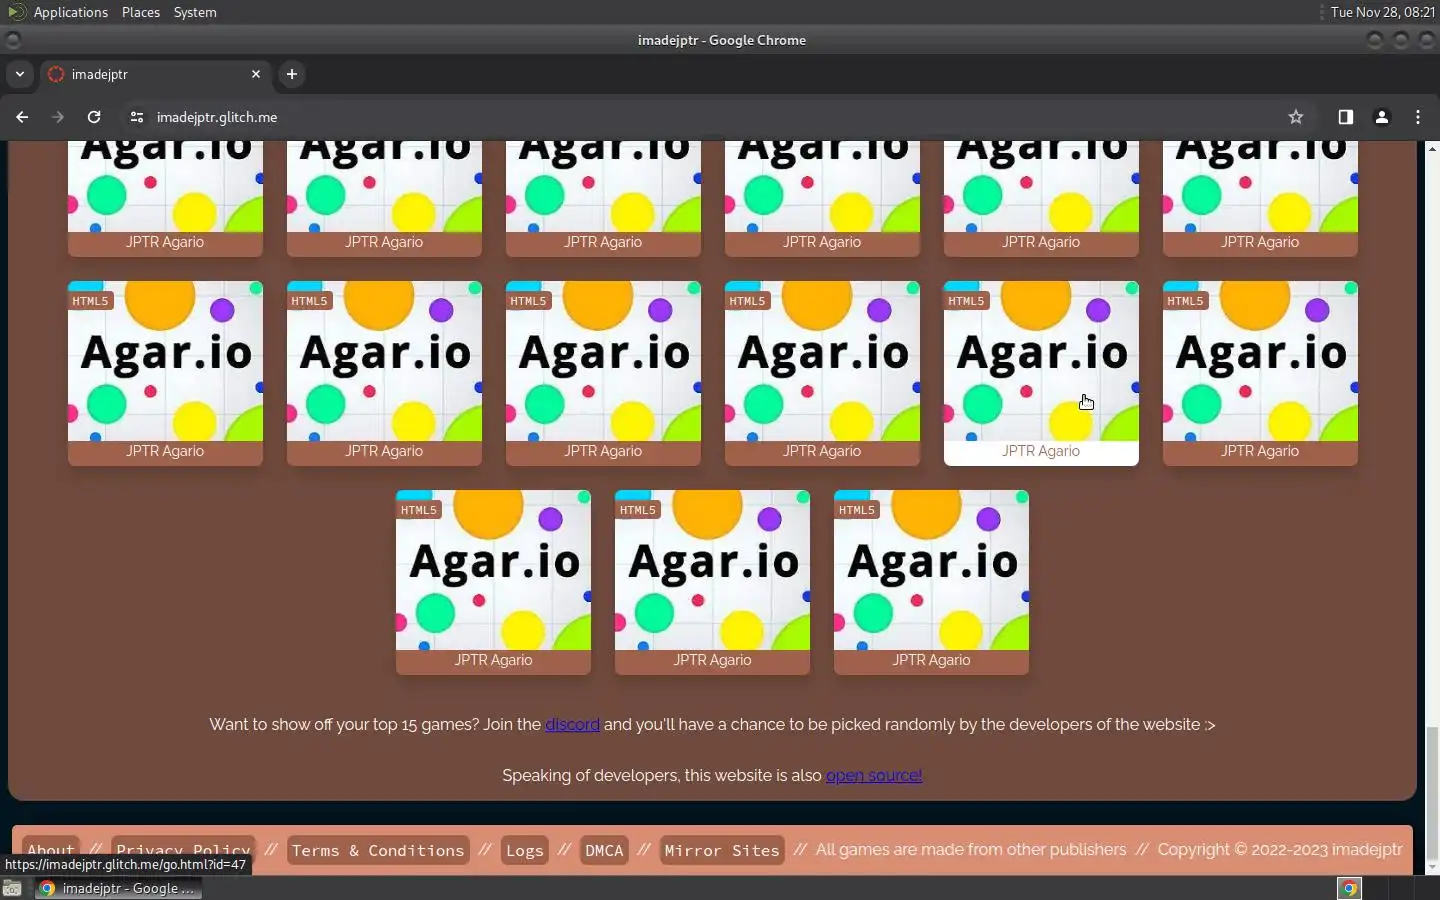Open the window menu icon in title bar
The width and height of the screenshot is (1440, 900).
13,40
